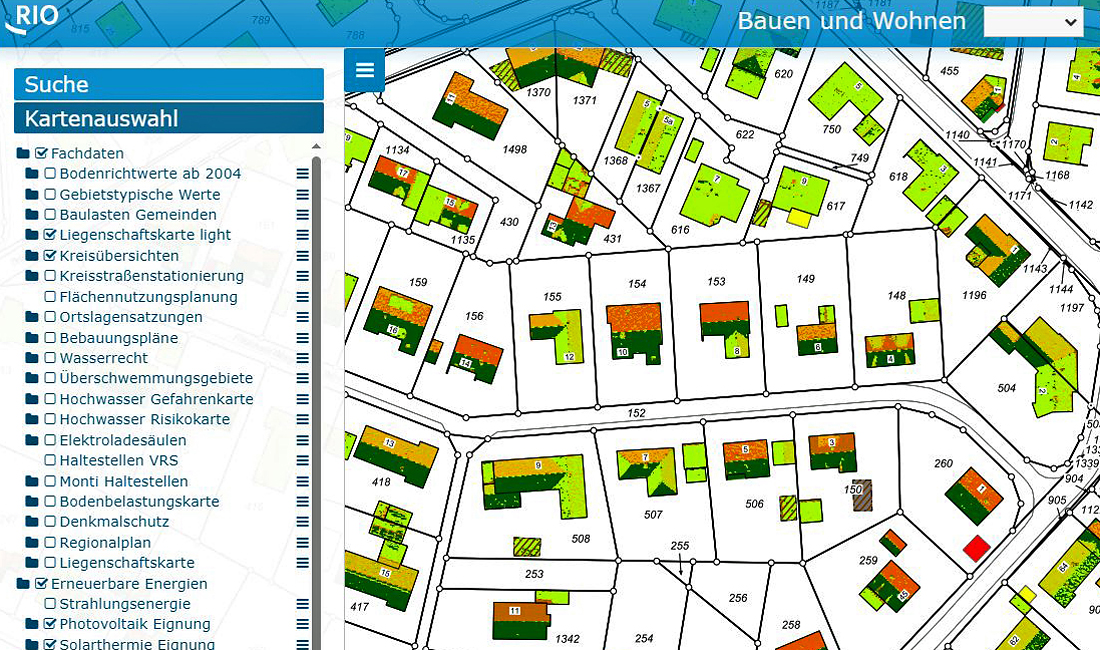The width and height of the screenshot is (1100, 650).
Task: Open the Suche panel tab
Action: coord(168,84)
